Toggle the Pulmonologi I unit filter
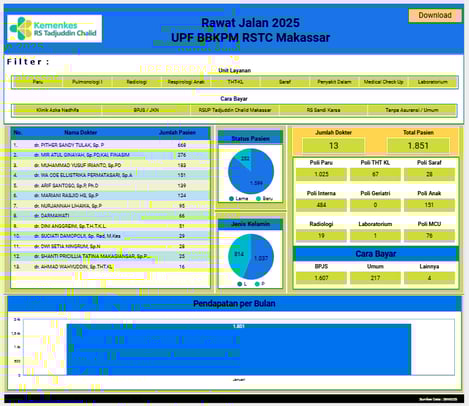Image resolution: width=469 pixels, height=406 pixels. pyautogui.click(x=87, y=82)
